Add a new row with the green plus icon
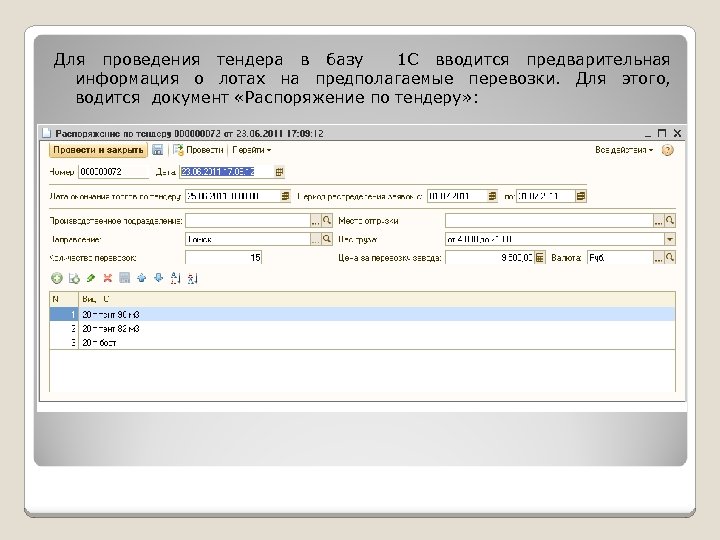Screen dimensions: 720x540 (x=57, y=278)
